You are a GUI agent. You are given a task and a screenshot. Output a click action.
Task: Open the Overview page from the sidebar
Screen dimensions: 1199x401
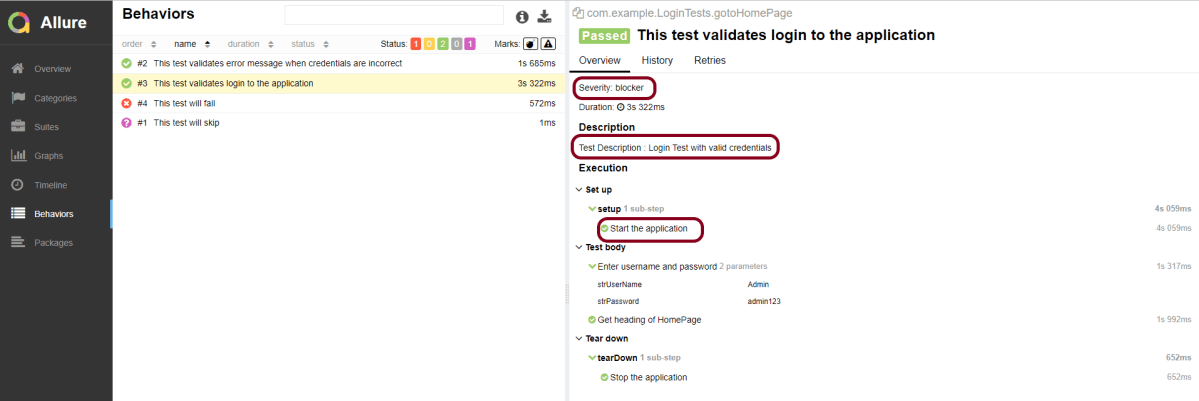pos(52,69)
